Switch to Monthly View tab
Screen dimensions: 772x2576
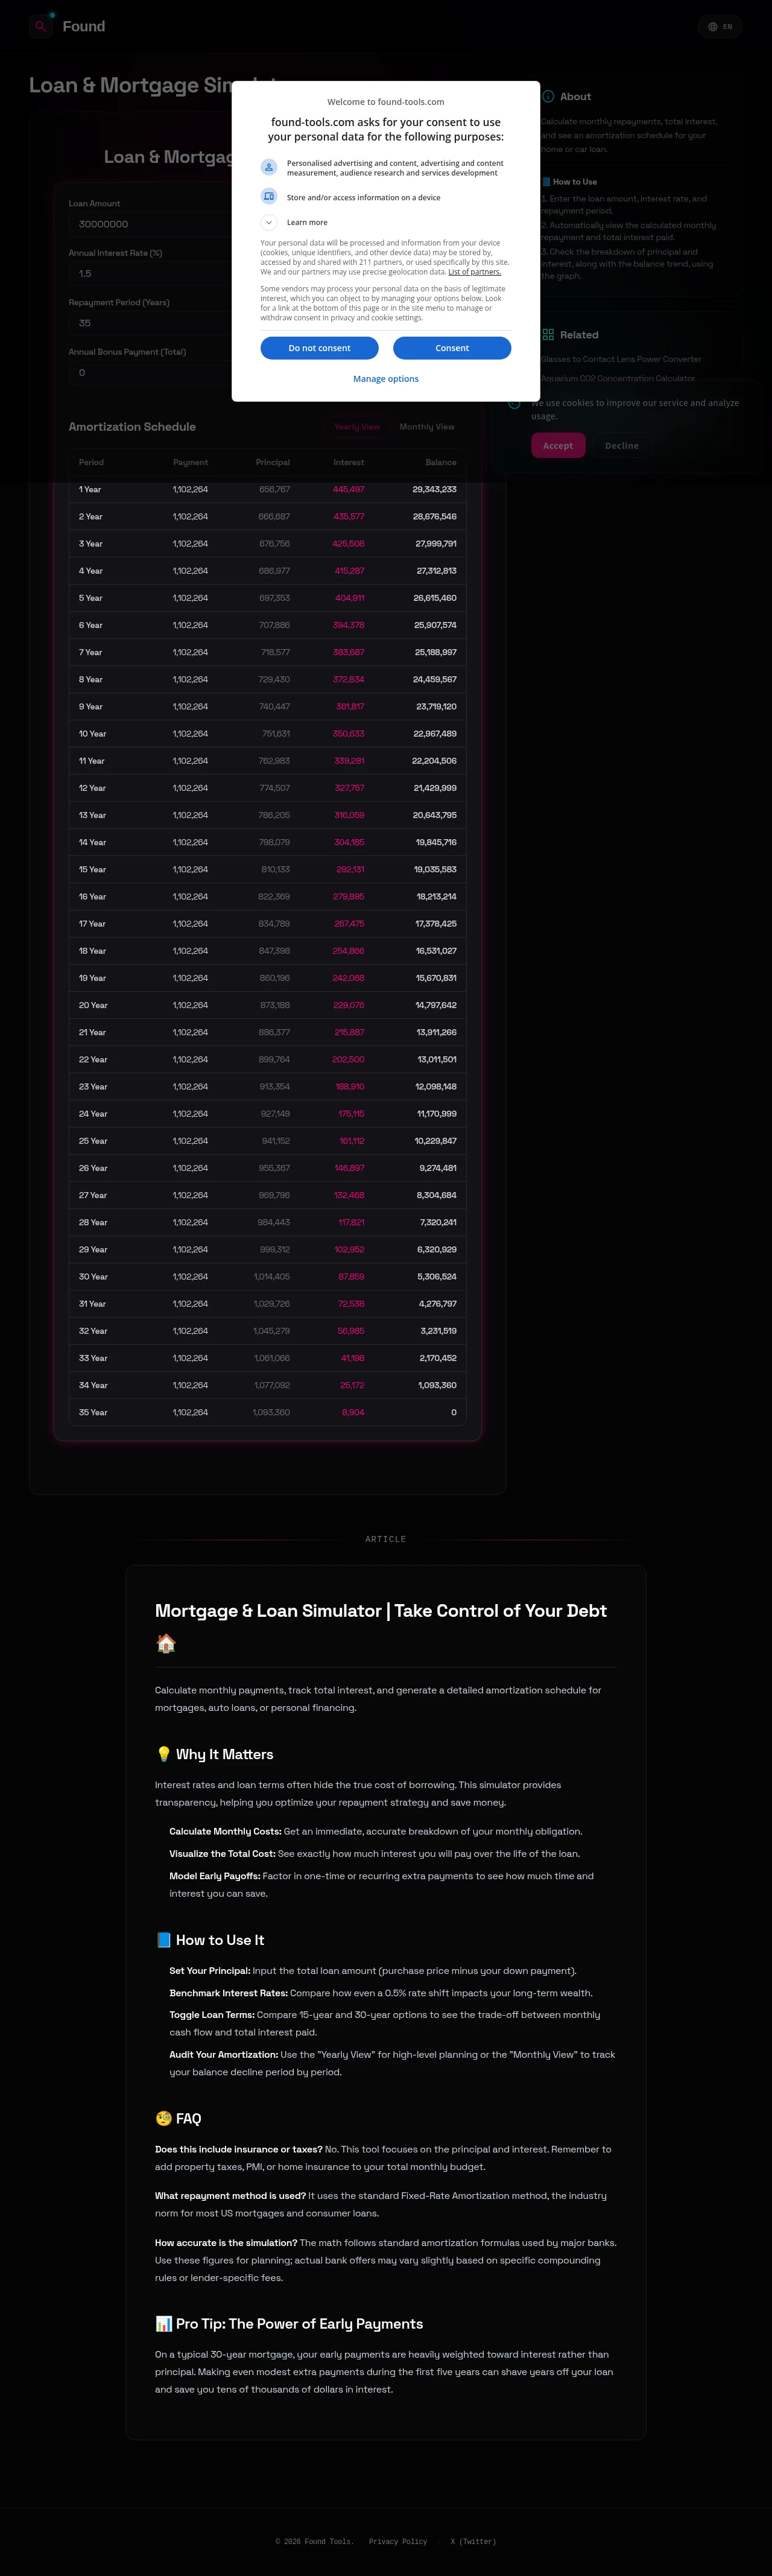(x=426, y=427)
